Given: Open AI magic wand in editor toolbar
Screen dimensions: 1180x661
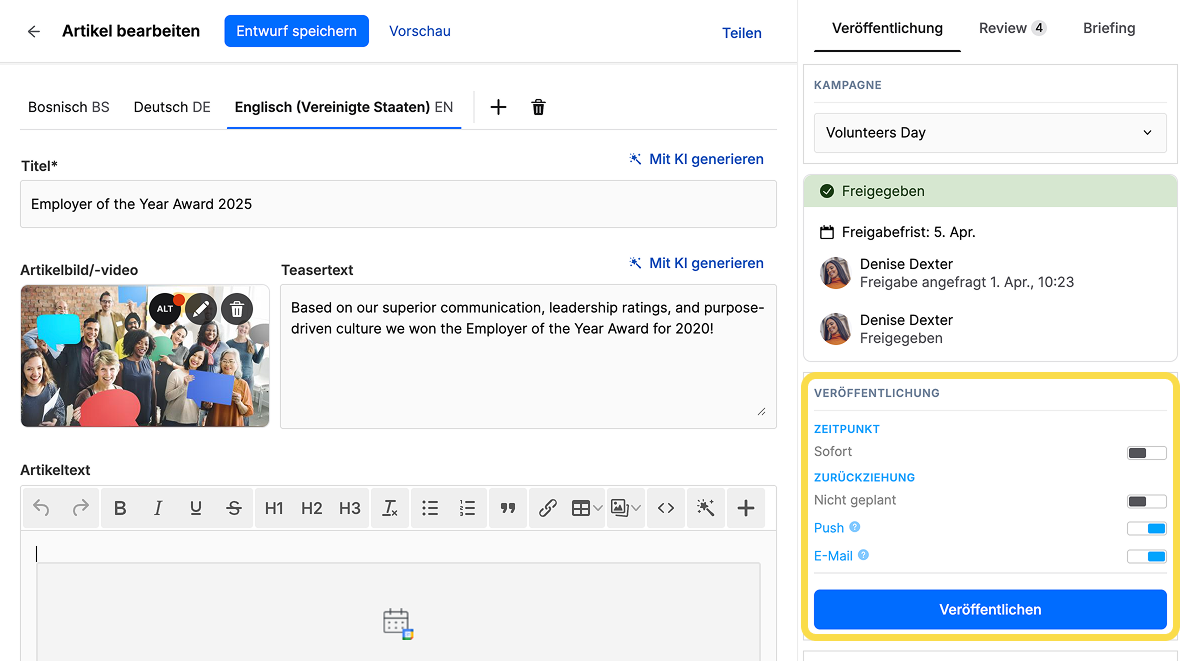Looking at the screenshot, I should tap(705, 508).
